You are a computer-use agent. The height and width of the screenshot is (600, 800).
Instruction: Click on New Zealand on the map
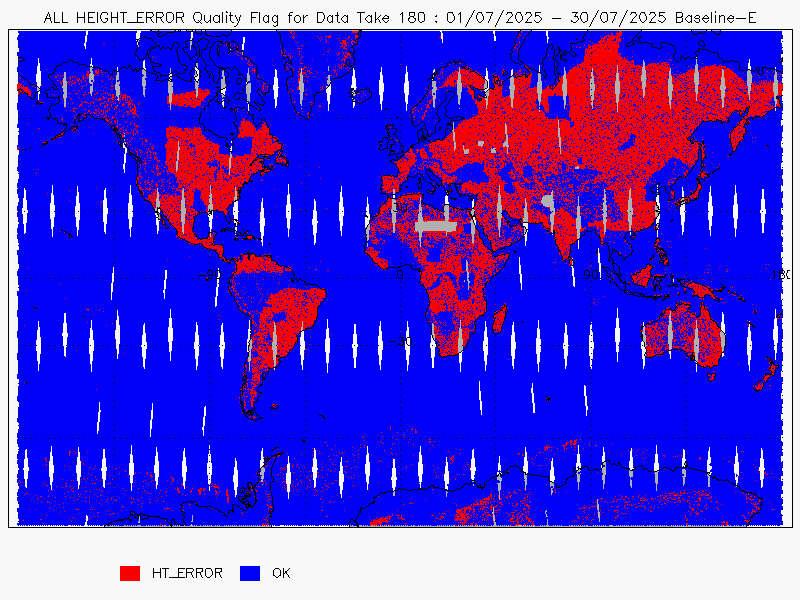coord(767,375)
